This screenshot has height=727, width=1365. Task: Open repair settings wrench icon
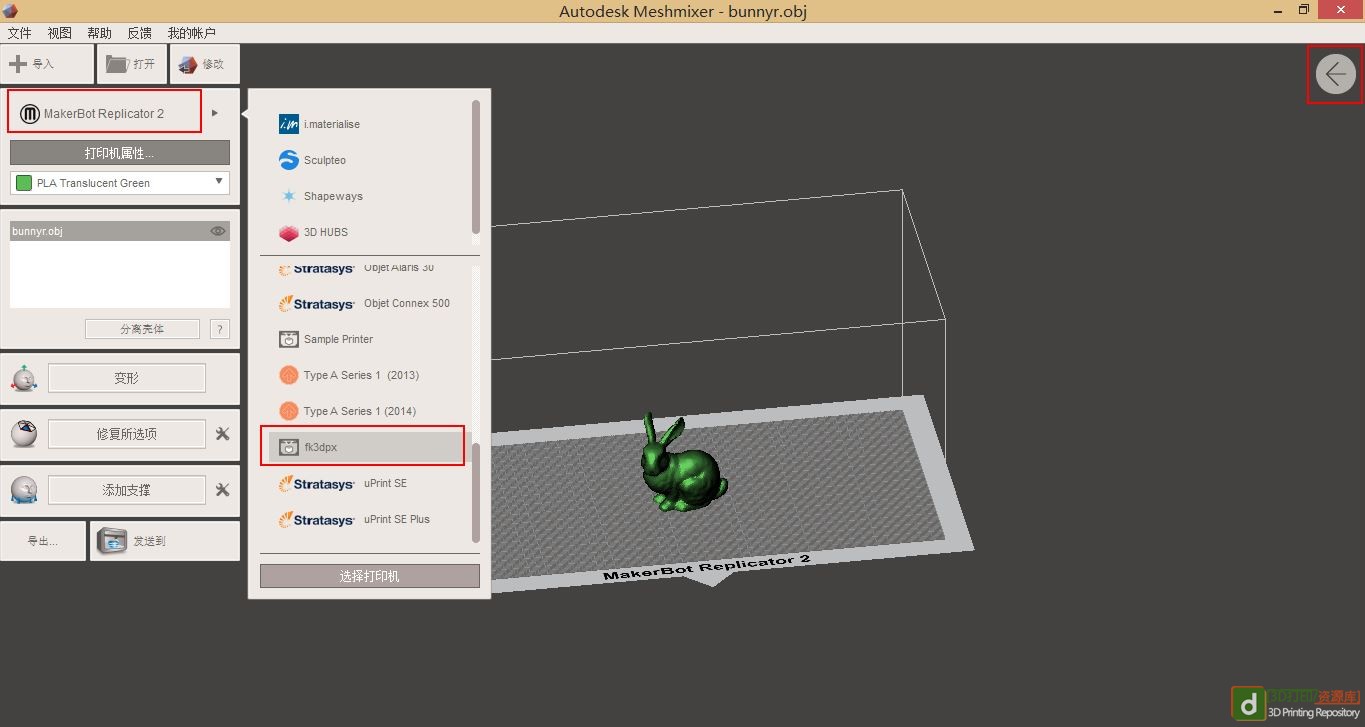pyautogui.click(x=222, y=434)
